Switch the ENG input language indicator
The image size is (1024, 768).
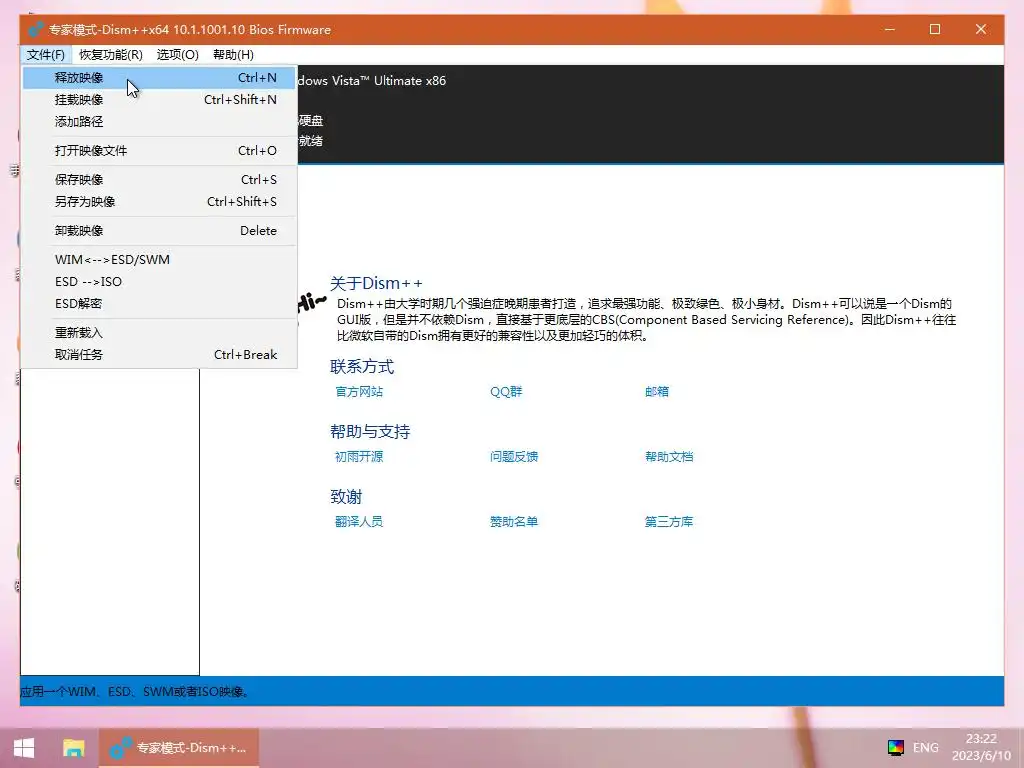[925, 748]
